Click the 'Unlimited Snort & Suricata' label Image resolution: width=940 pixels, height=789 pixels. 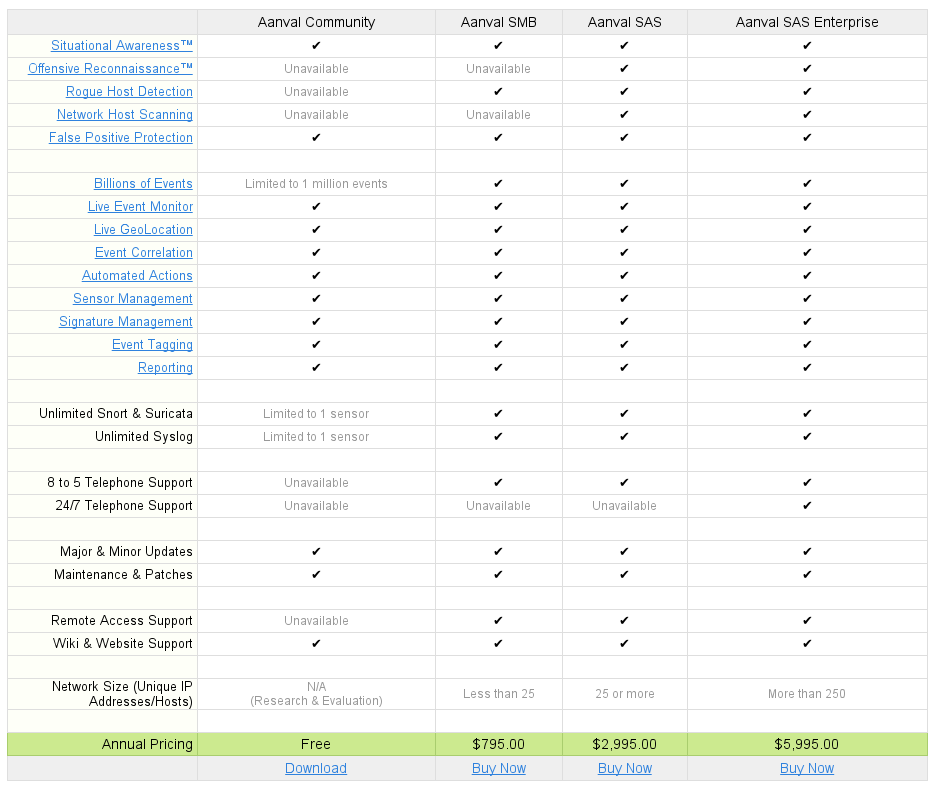click(x=116, y=414)
